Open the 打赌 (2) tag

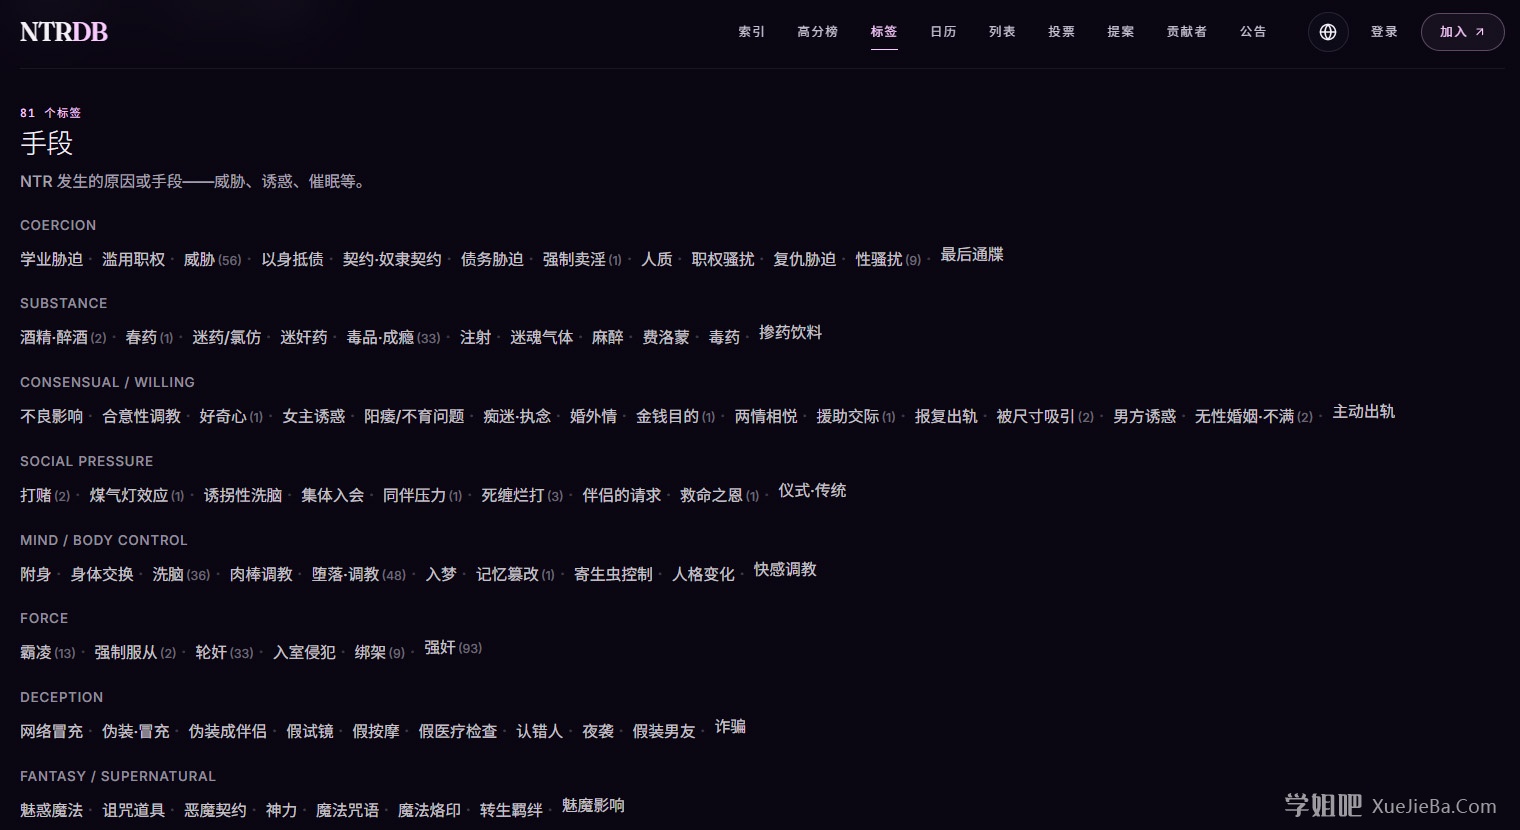(x=45, y=495)
